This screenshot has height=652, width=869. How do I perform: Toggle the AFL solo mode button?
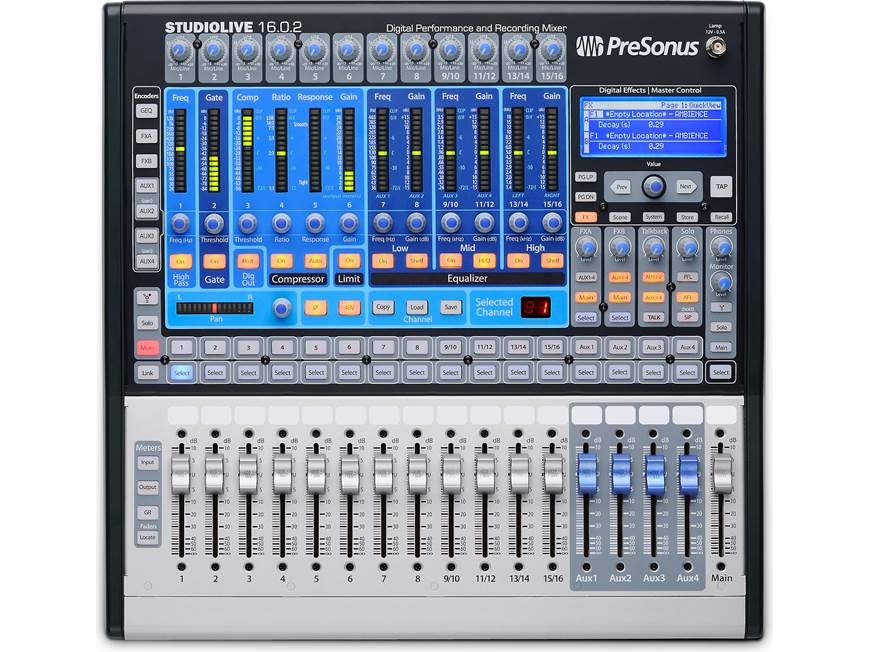pos(688,297)
